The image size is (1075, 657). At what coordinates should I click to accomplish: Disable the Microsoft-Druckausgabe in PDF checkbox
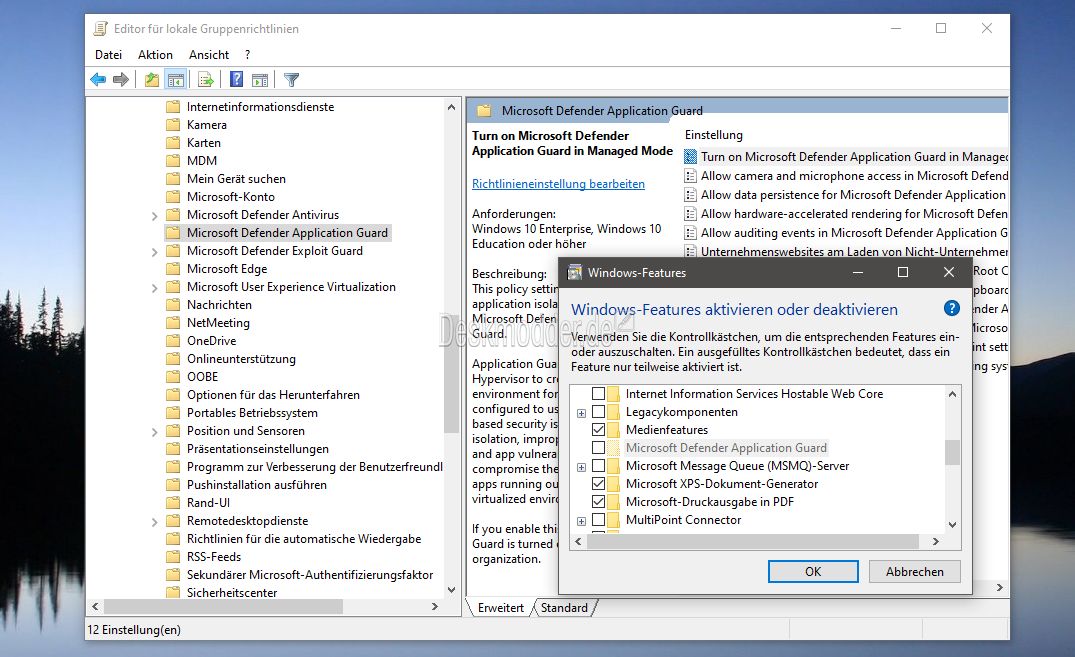tap(599, 502)
